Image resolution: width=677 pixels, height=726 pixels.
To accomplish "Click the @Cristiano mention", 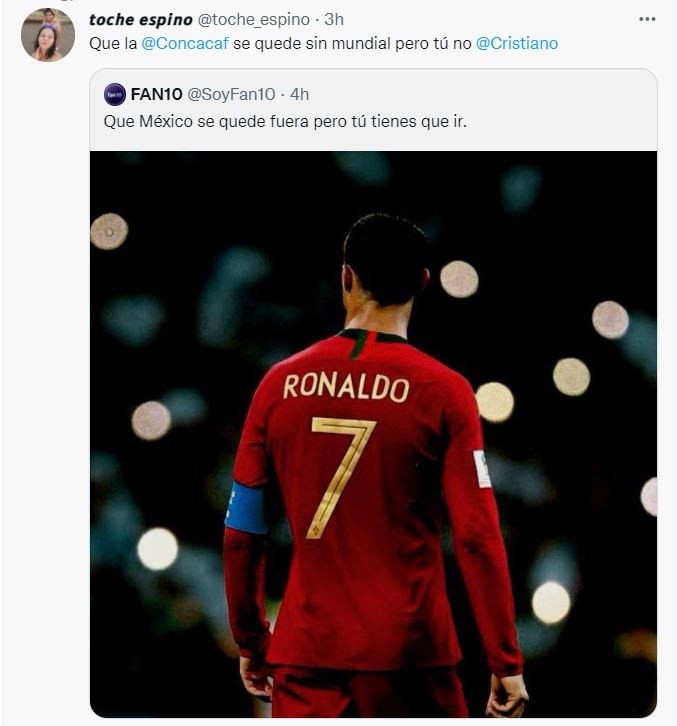I will [517, 44].
